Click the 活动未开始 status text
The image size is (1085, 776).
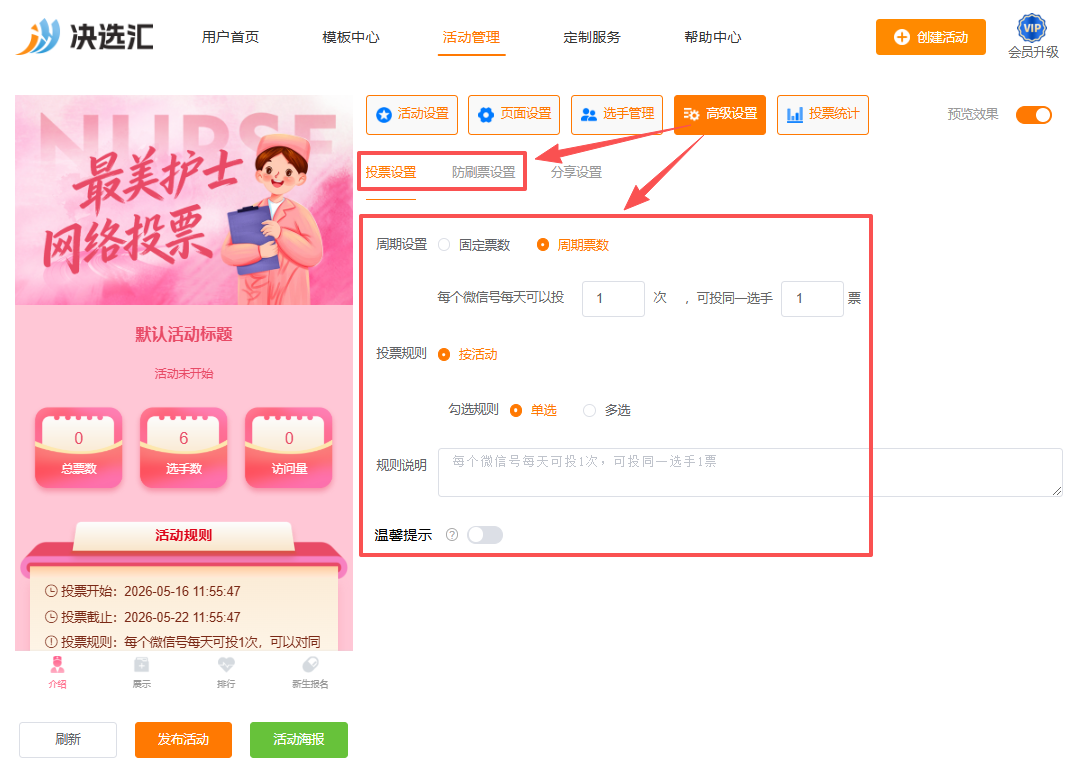point(183,374)
